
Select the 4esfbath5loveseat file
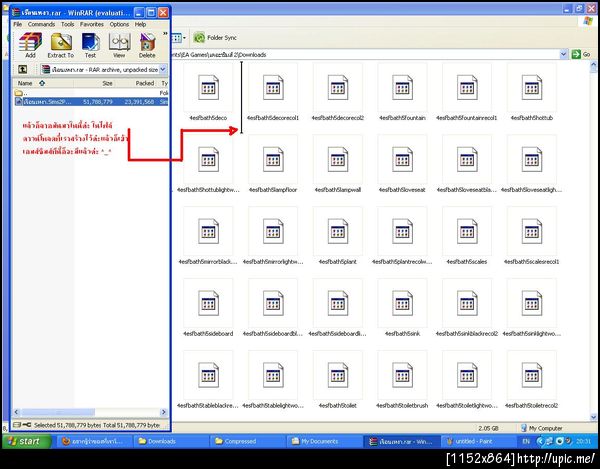click(402, 164)
